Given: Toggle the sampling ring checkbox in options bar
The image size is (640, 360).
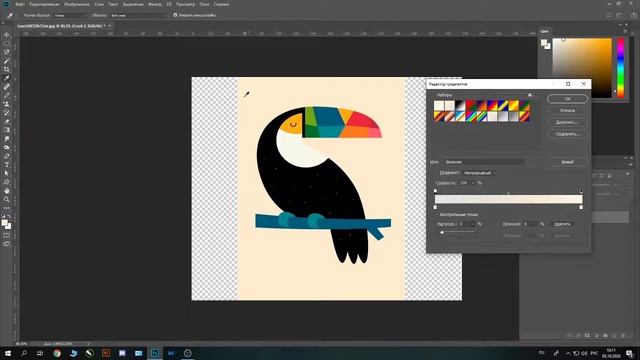Looking at the screenshot, I should (x=175, y=15).
